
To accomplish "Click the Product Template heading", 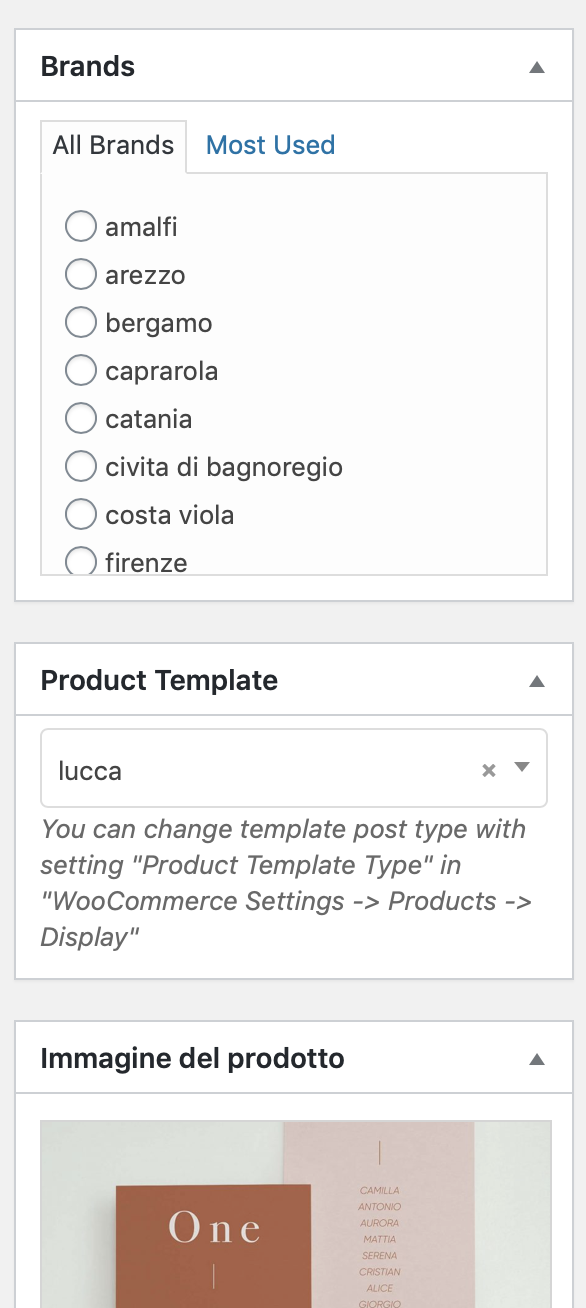I will coord(159,681).
